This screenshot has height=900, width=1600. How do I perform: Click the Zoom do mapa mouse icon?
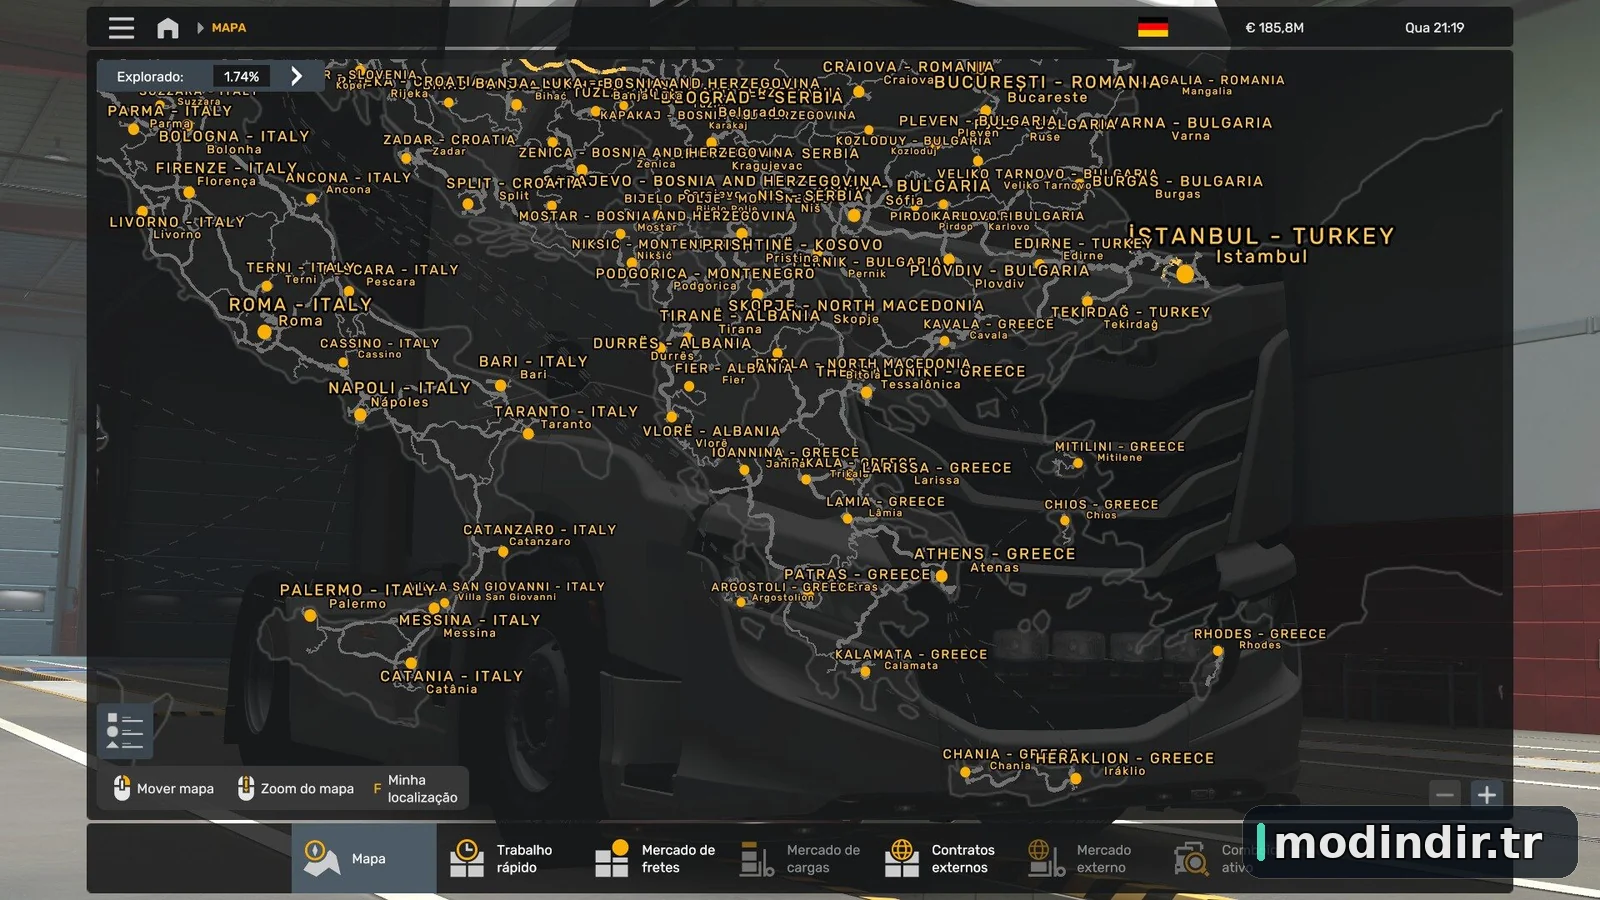(x=246, y=788)
